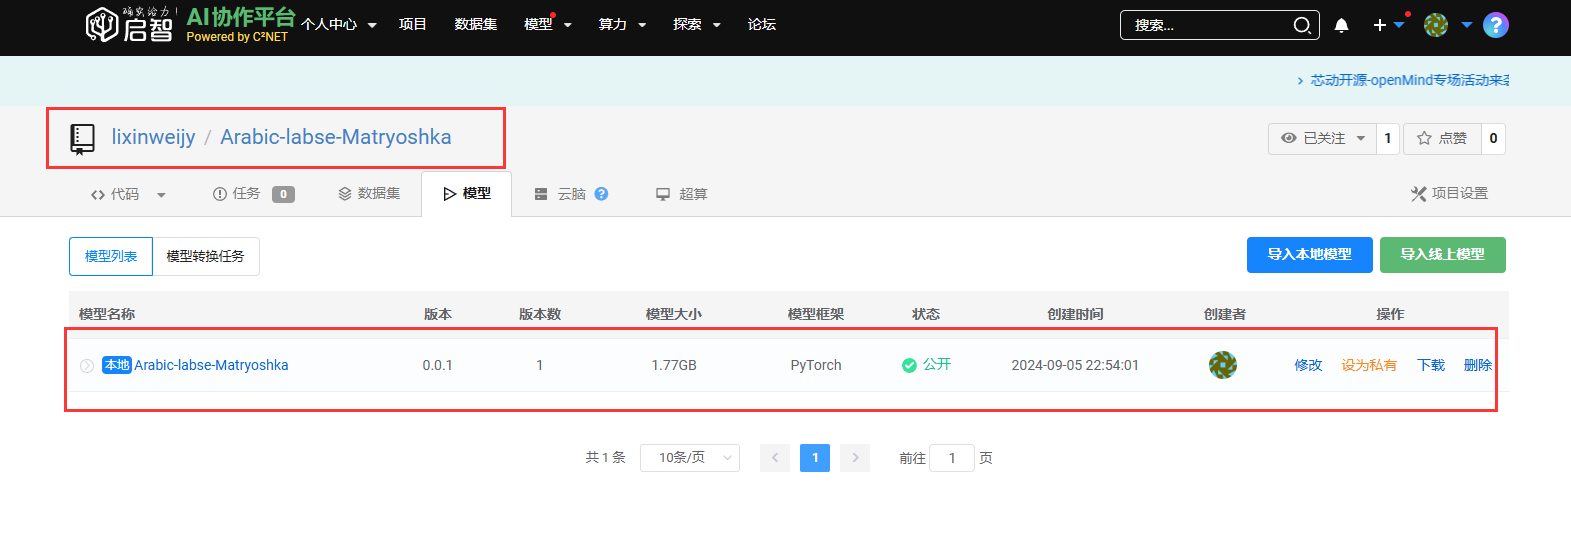The height and width of the screenshot is (536, 1571).
Task: Switch to the 数据集 repository tab
Action: pos(369,194)
